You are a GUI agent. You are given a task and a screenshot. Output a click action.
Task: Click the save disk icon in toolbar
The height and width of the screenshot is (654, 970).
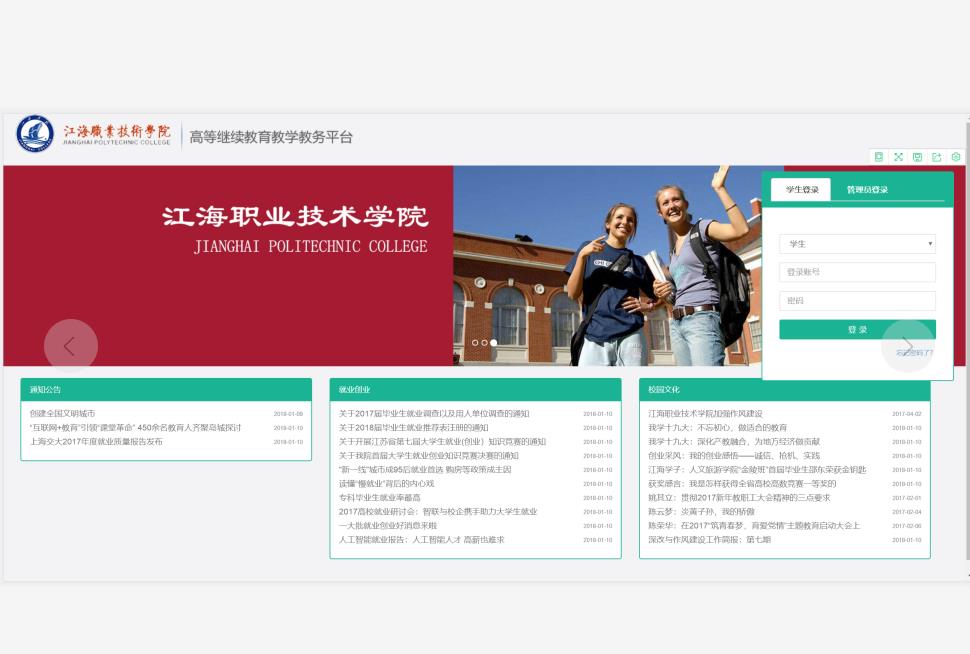click(x=917, y=157)
